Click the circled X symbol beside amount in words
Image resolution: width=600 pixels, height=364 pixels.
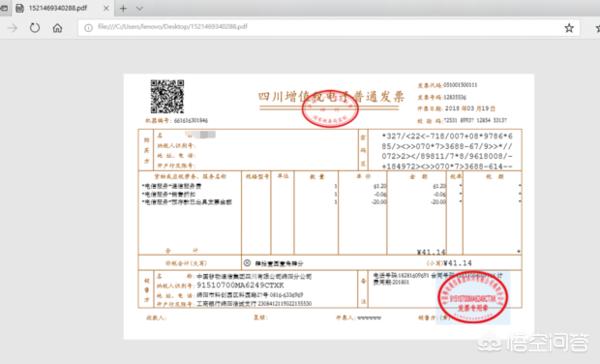tap(247, 263)
